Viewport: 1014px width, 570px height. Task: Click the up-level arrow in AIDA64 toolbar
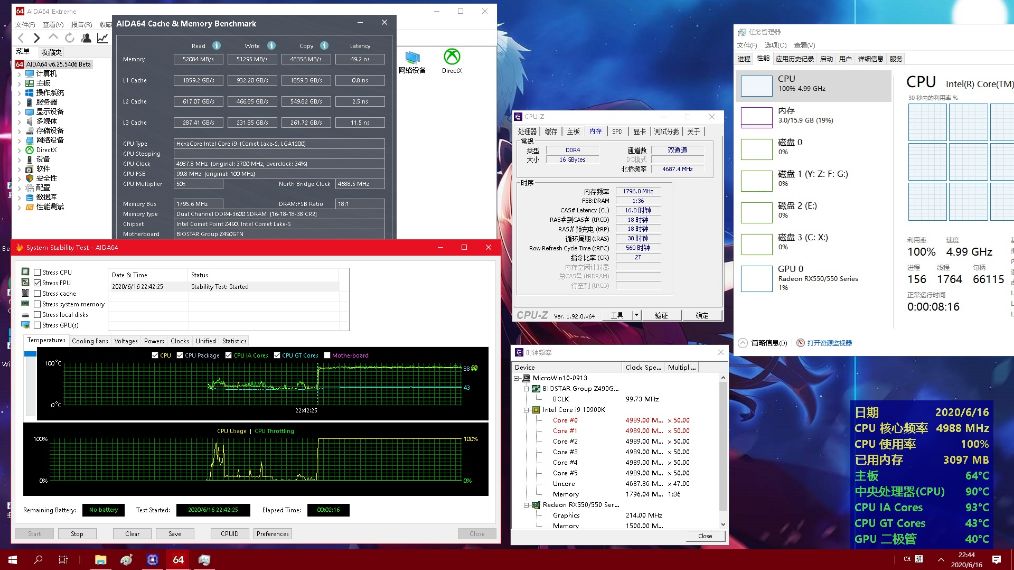(x=53, y=38)
